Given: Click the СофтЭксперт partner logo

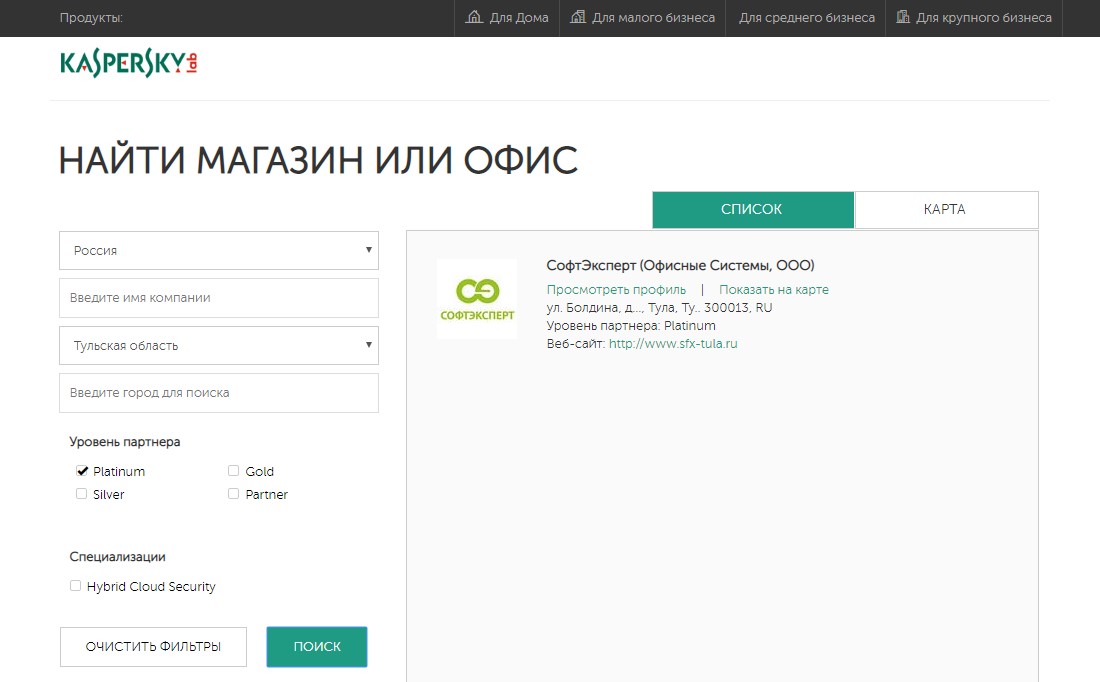Looking at the screenshot, I should 477,298.
